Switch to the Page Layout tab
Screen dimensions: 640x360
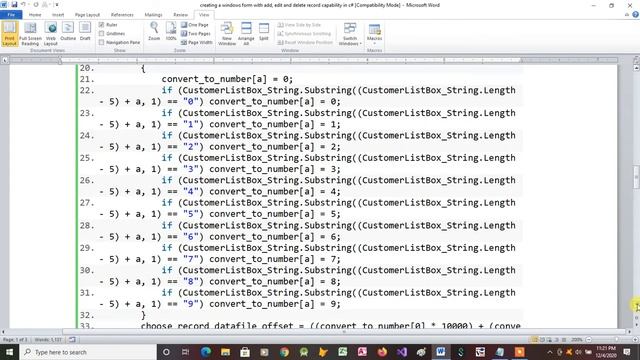point(87,15)
